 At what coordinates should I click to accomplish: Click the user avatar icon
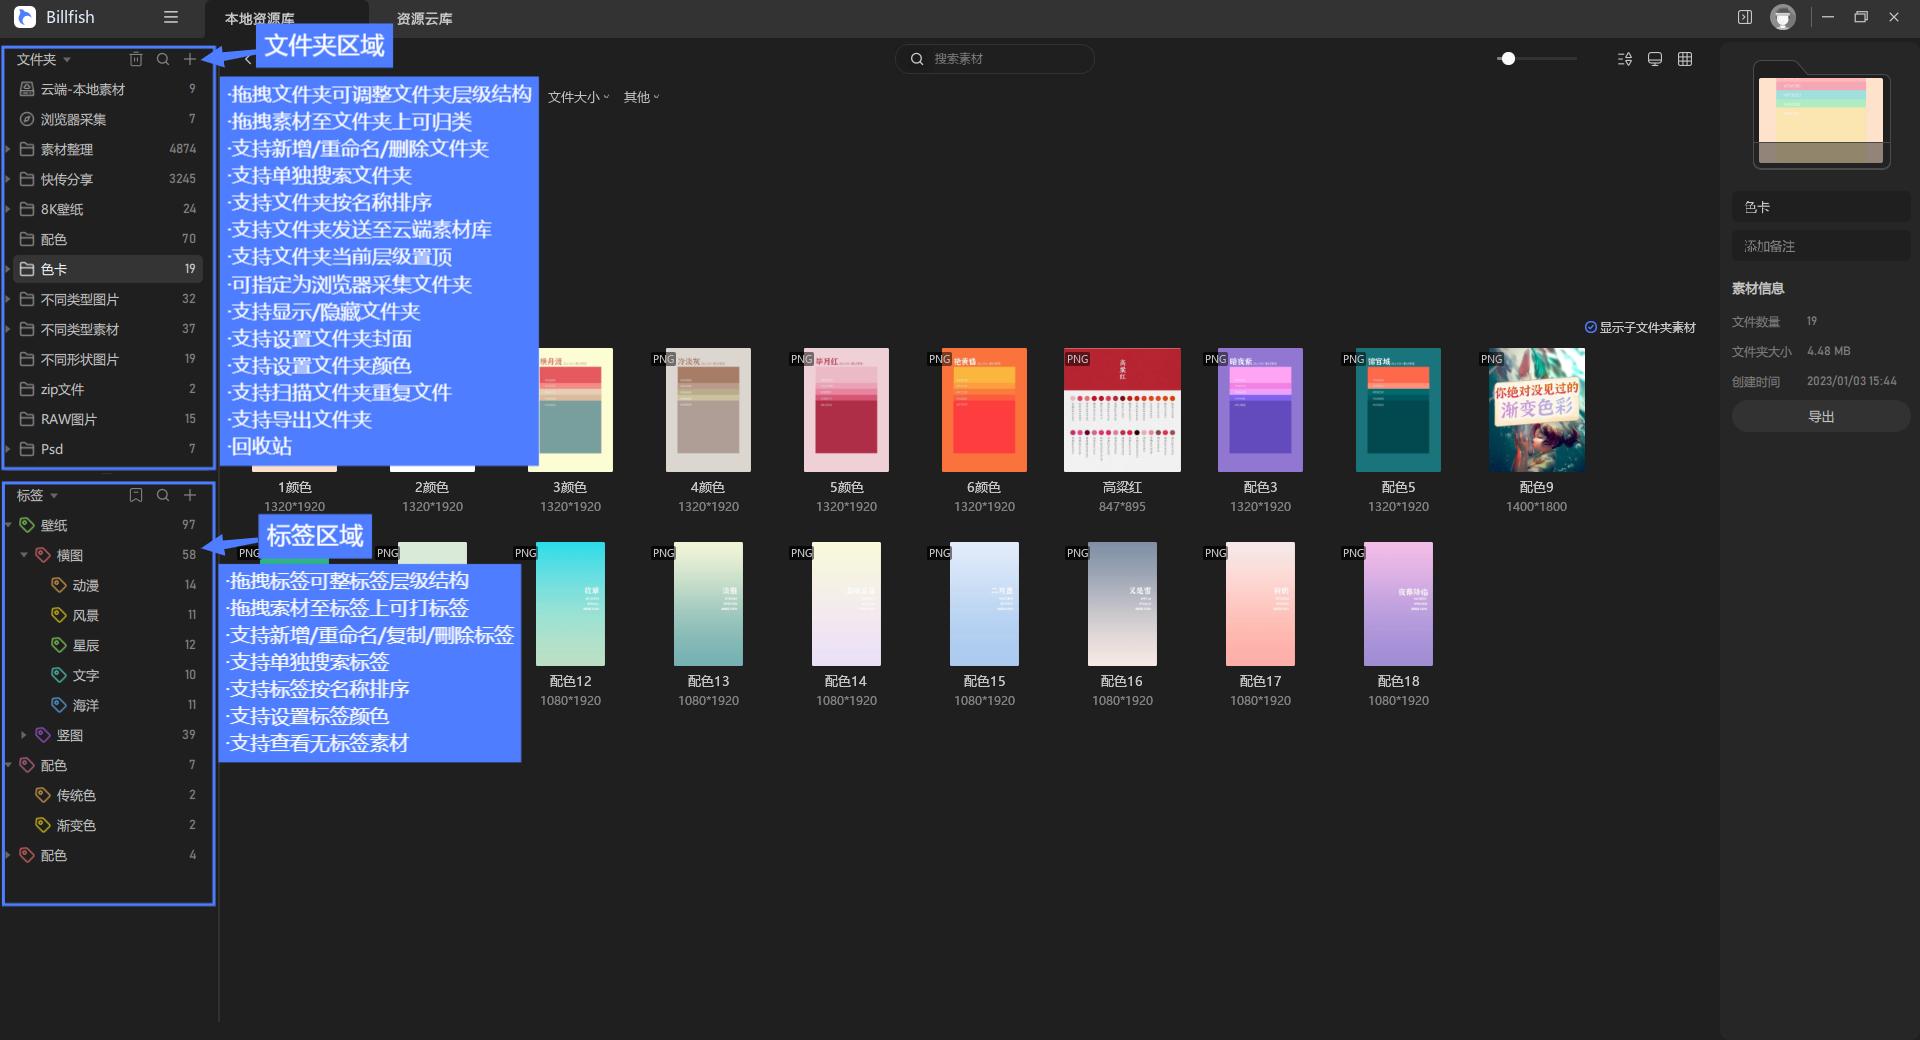pos(1782,17)
